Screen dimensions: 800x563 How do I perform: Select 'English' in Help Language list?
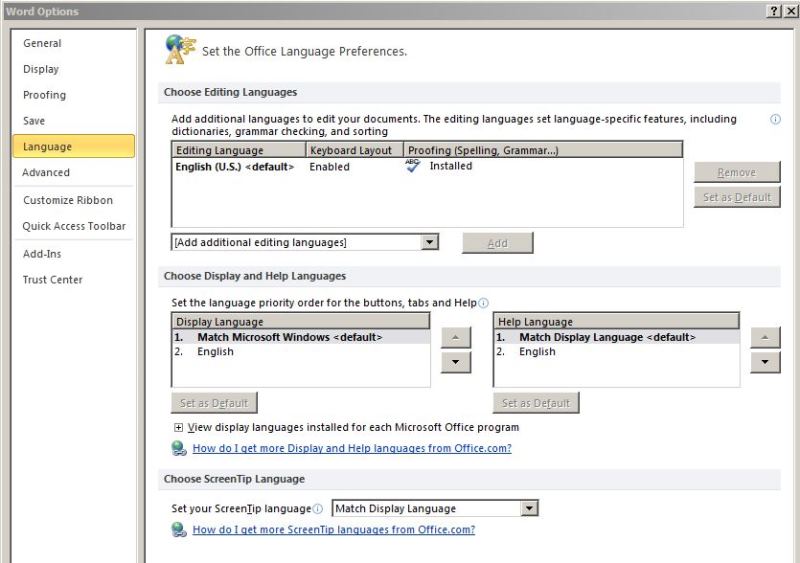(x=616, y=352)
